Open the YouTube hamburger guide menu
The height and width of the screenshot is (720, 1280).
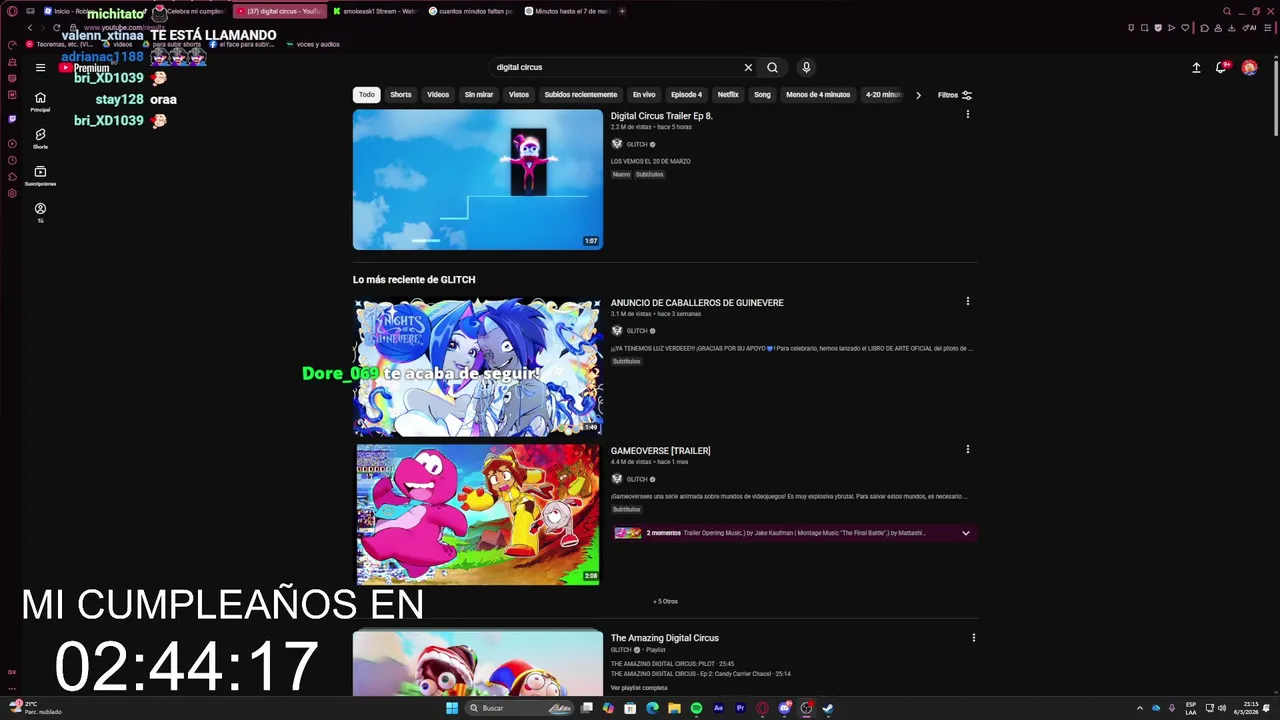[x=40, y=67]
